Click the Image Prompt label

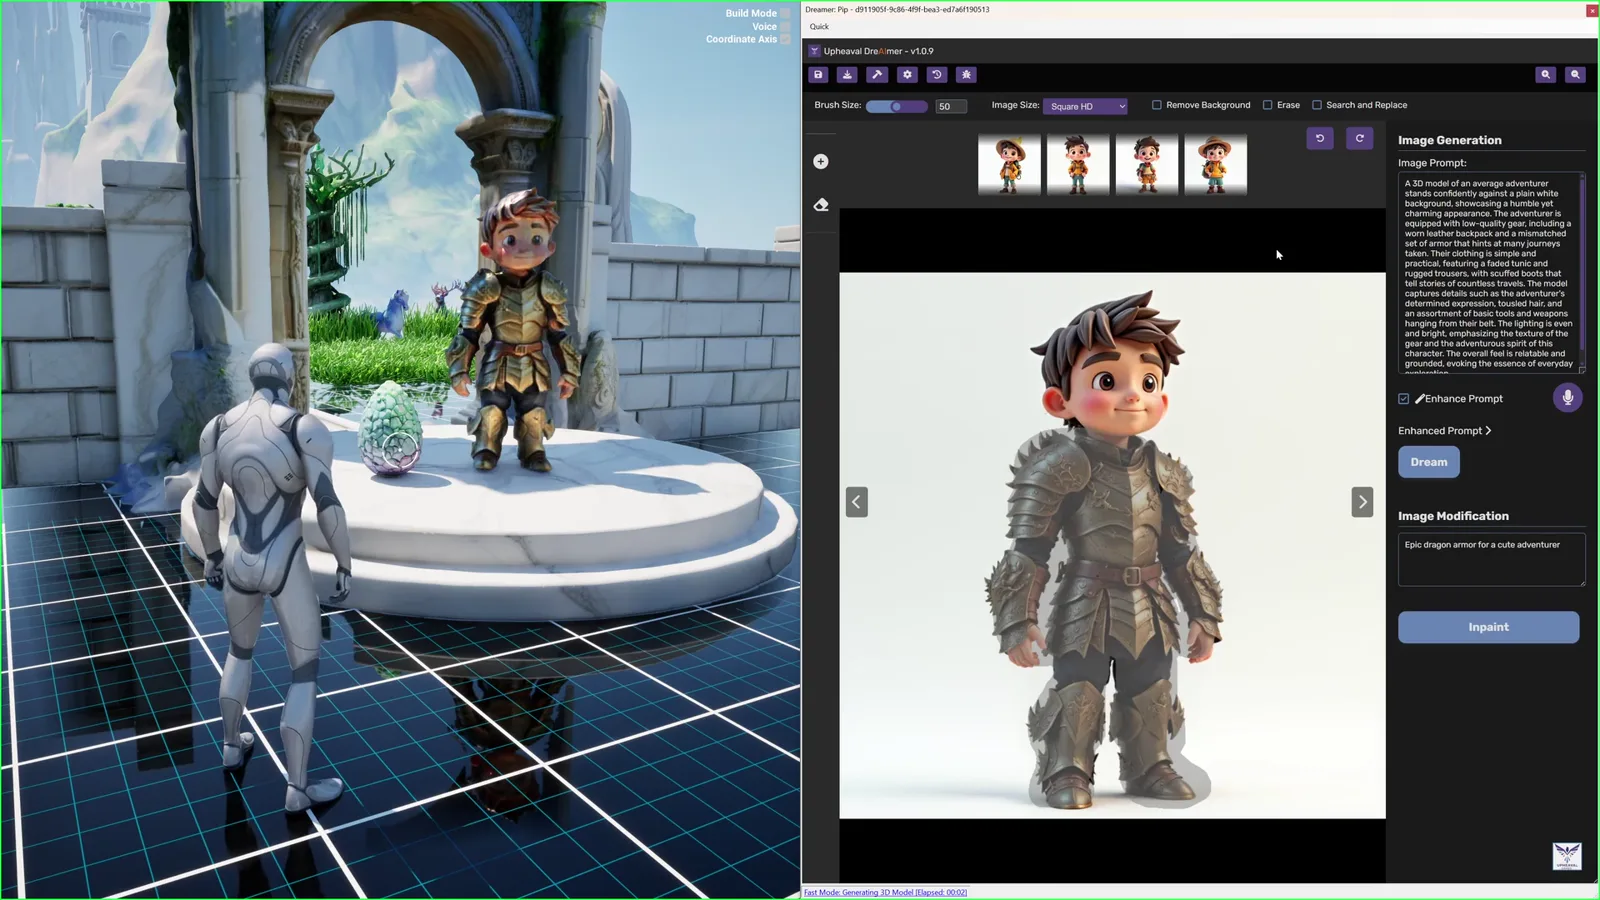[x=1432, y=163]
